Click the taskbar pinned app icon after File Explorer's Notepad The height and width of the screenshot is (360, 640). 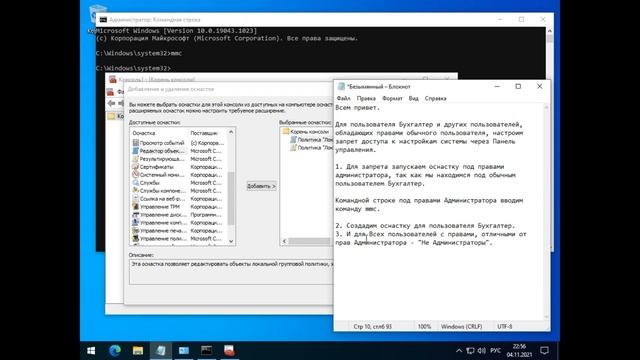183,351
